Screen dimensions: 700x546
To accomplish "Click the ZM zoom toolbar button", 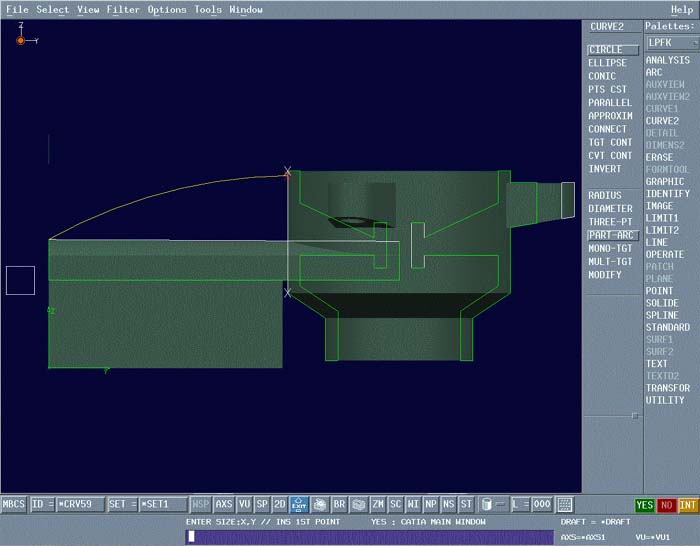I will (x=378, y=505).
